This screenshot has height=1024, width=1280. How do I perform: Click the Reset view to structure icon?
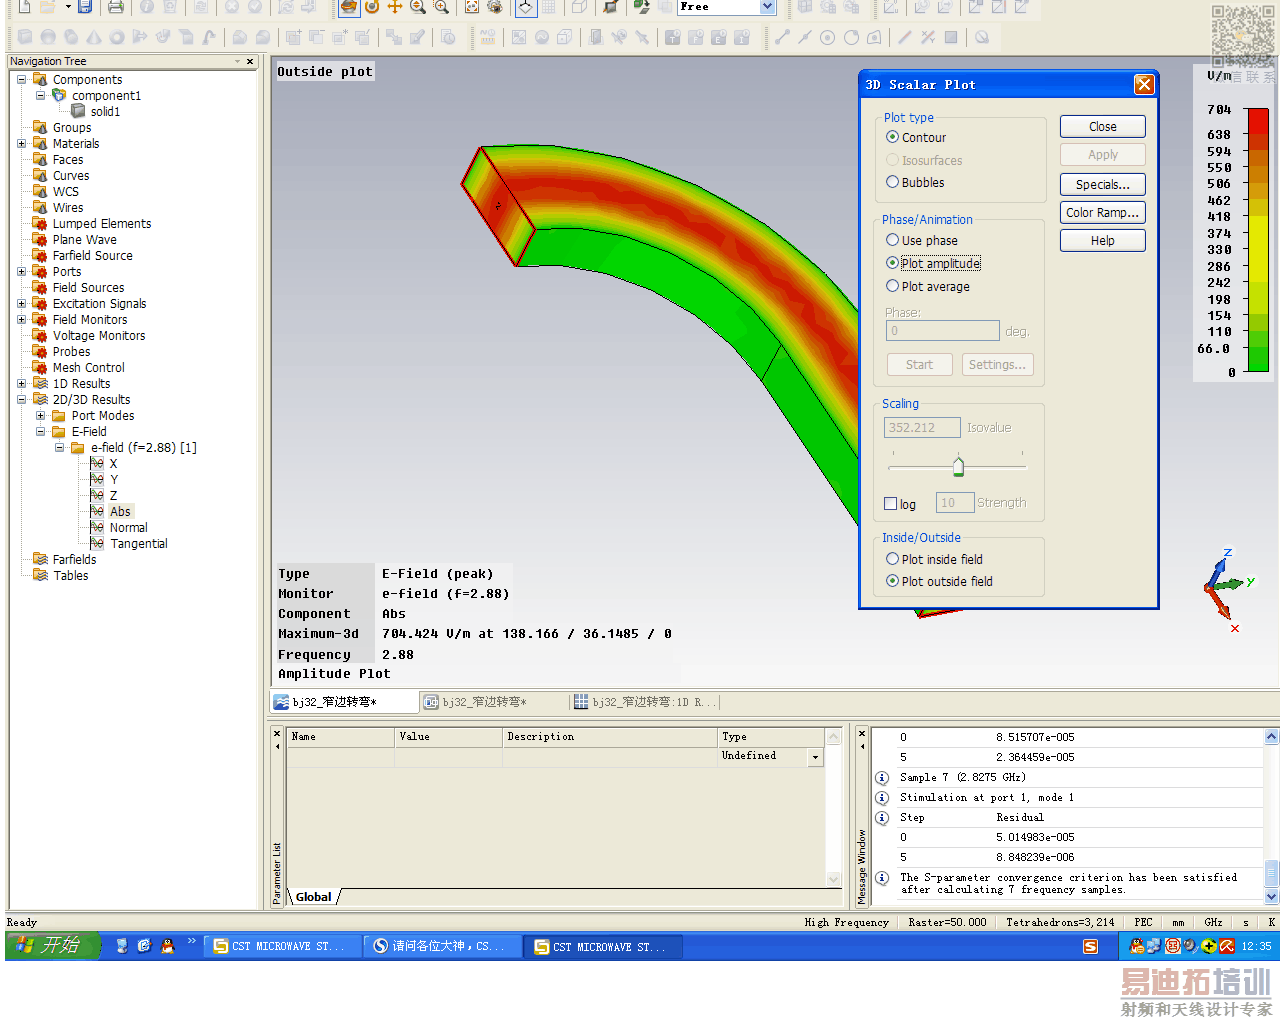tap(472, 7)
